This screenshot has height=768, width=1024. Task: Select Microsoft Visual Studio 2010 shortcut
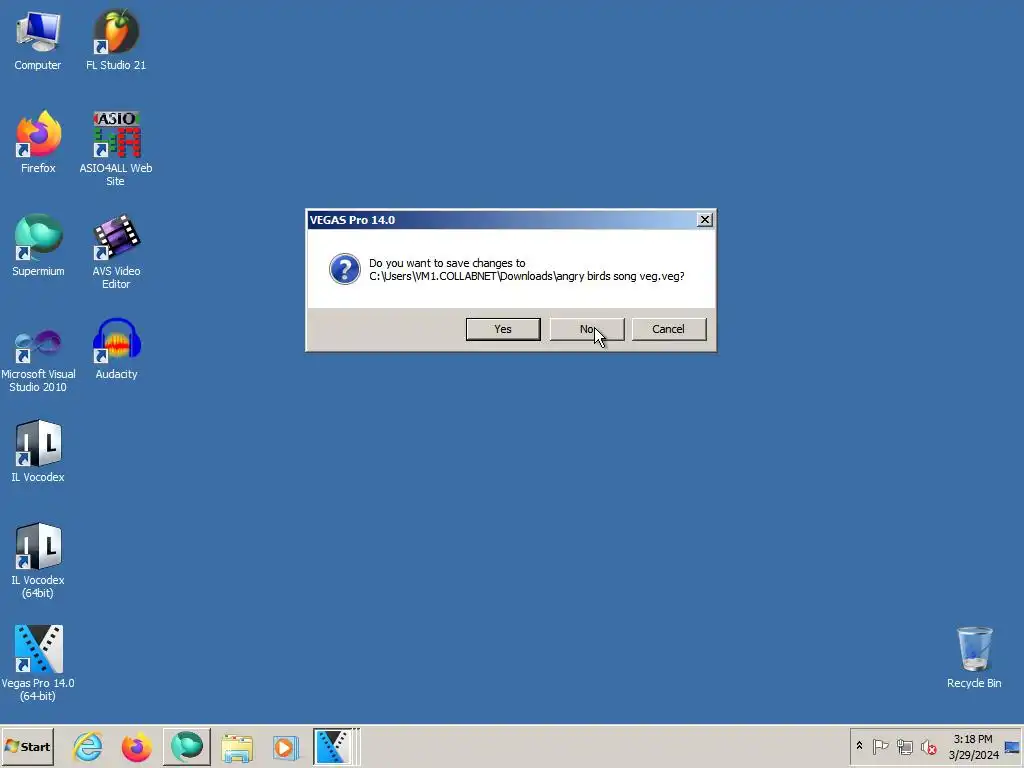pyautogui.click(x=38, y=358)
